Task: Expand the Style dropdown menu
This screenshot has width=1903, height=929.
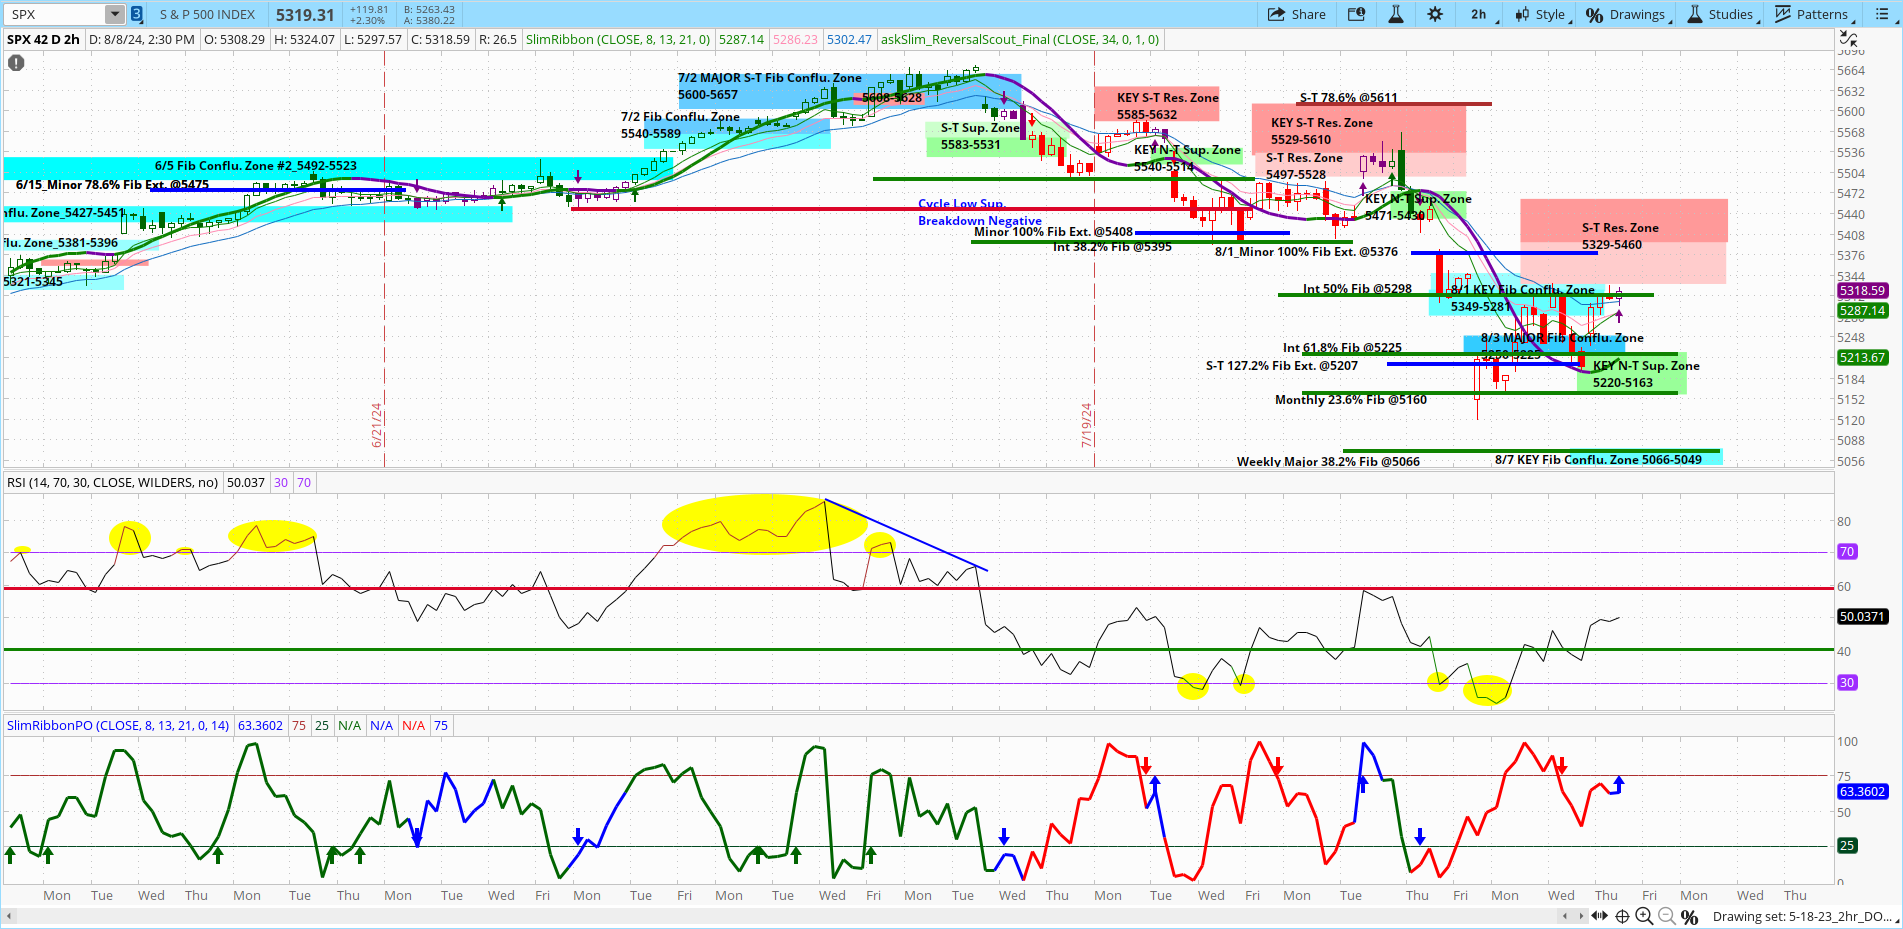Action: point(1541,14)
